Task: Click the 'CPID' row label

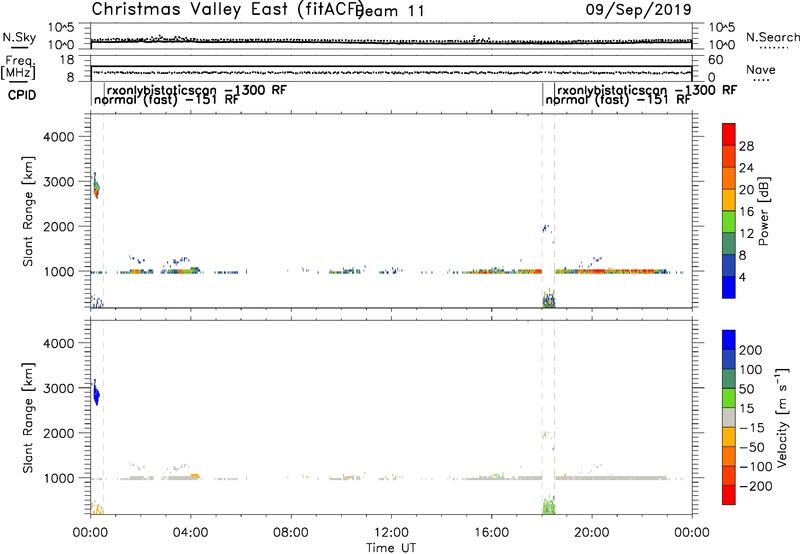Action: tap(22, 95)
